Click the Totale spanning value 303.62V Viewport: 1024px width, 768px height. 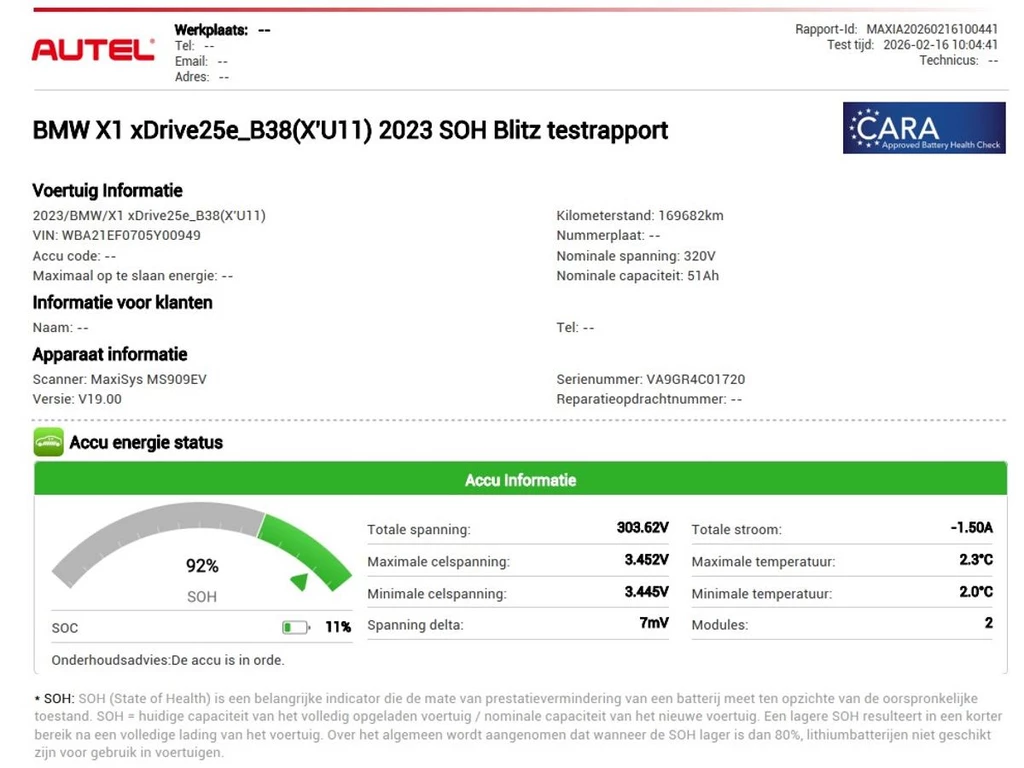(642, 528)
